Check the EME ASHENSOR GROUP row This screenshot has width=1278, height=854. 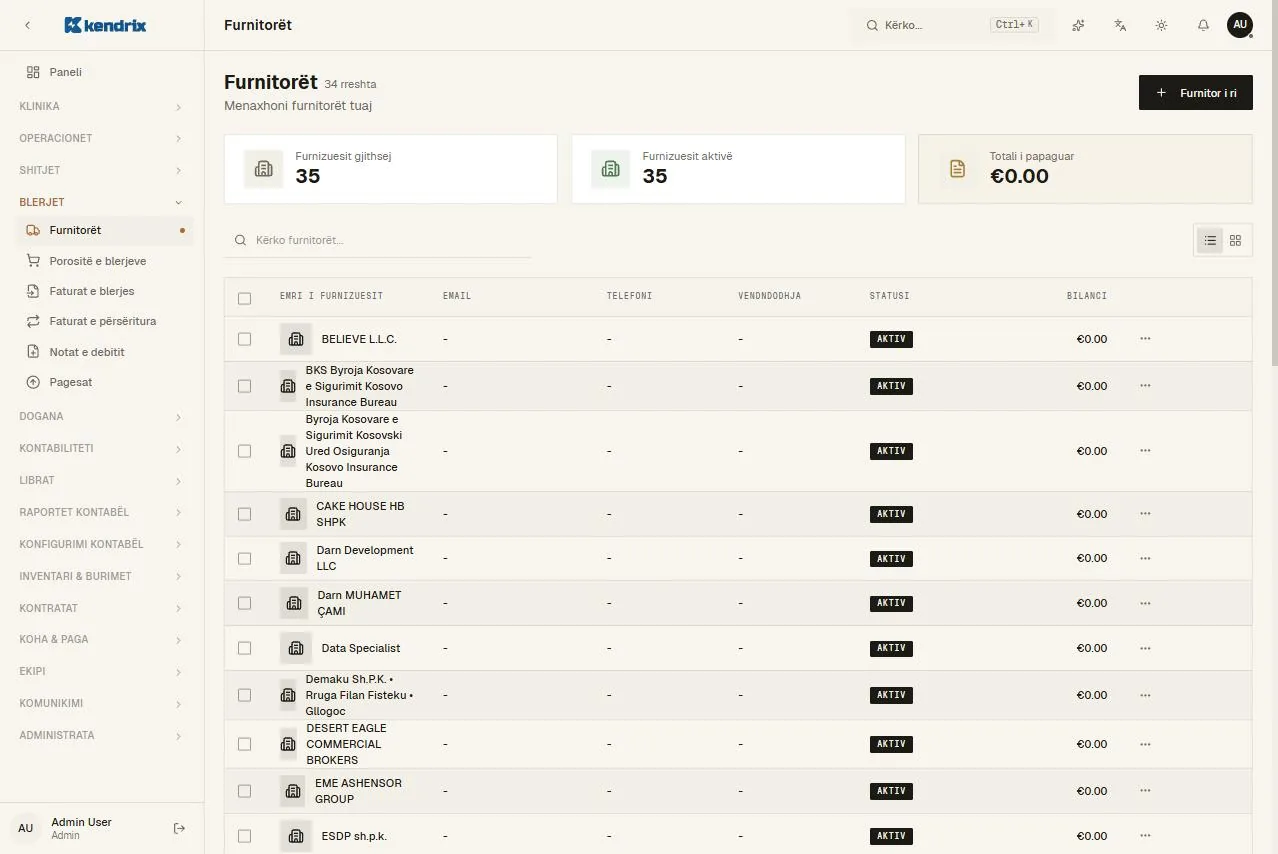(x=245, y=791)
